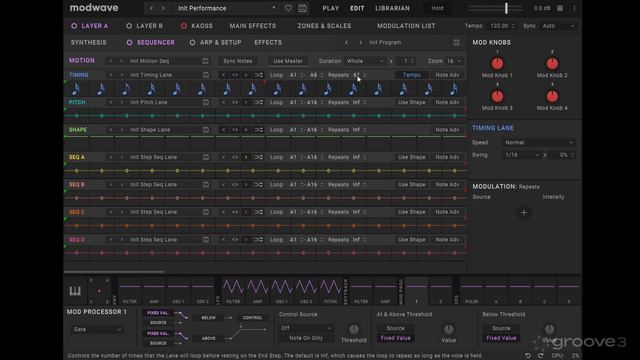Set SEQ A lane to forward playback
The image size is (640, 360).
click(246, 157)
